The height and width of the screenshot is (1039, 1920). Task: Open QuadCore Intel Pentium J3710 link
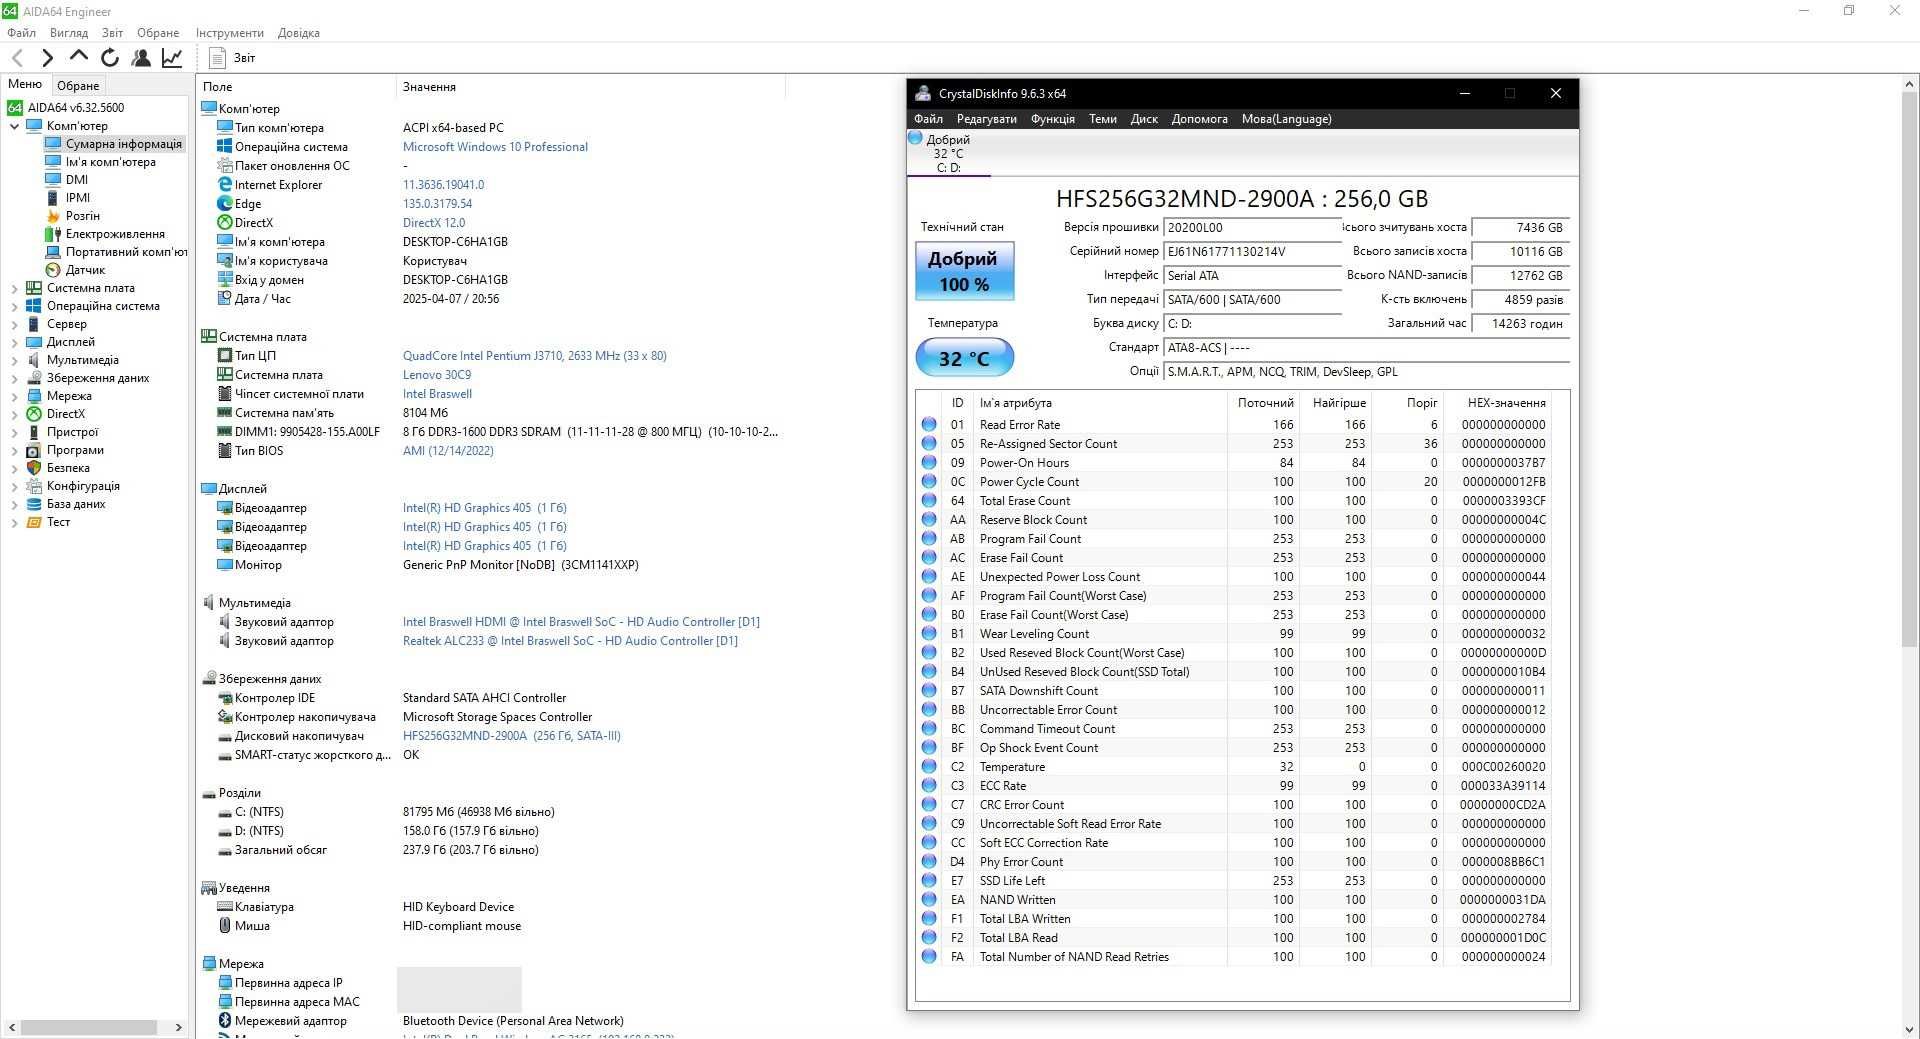click(534, 356)
